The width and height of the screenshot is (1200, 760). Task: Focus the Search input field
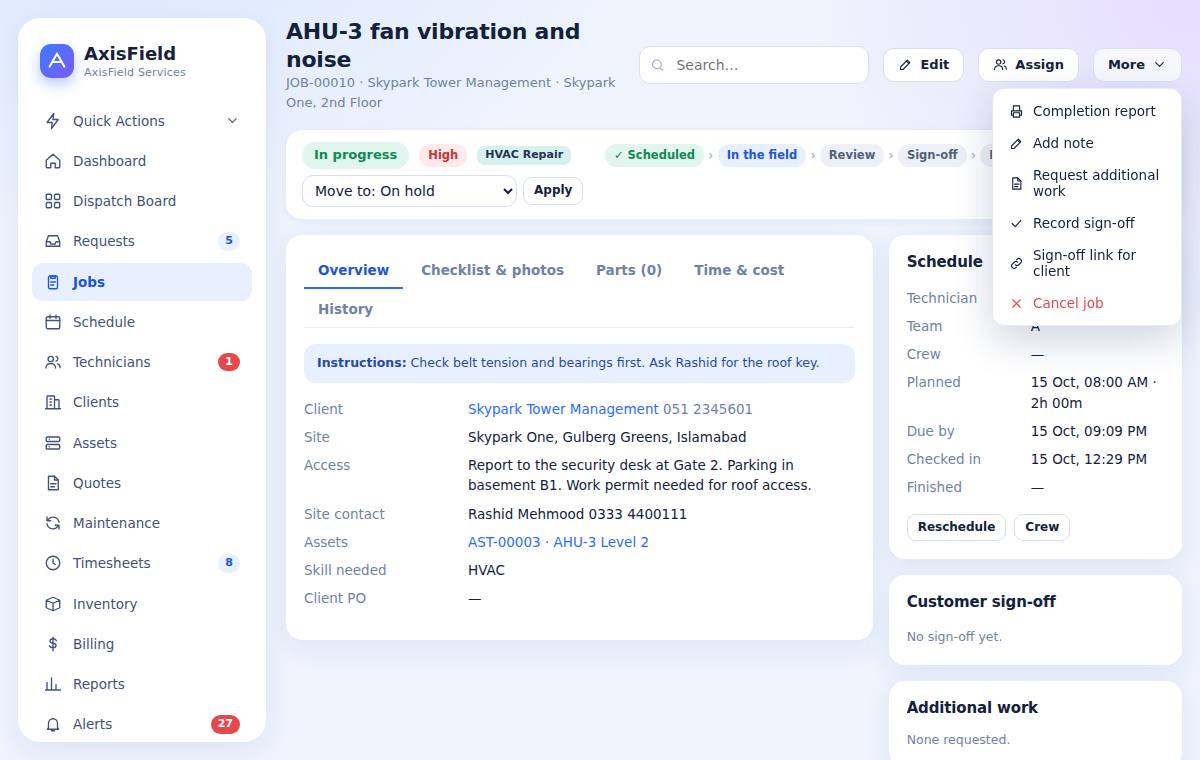coord(754,65)
